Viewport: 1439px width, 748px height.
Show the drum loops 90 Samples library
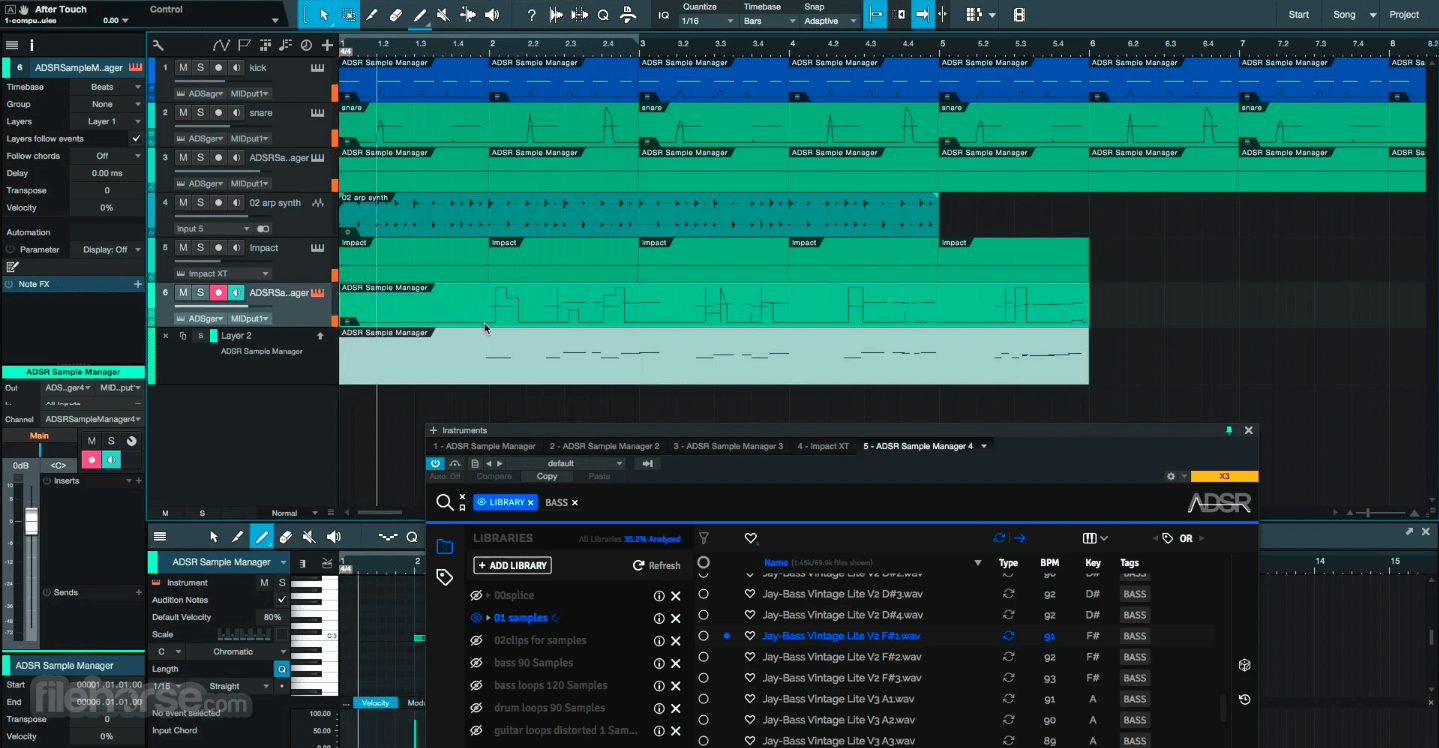[x=477, y=708]
